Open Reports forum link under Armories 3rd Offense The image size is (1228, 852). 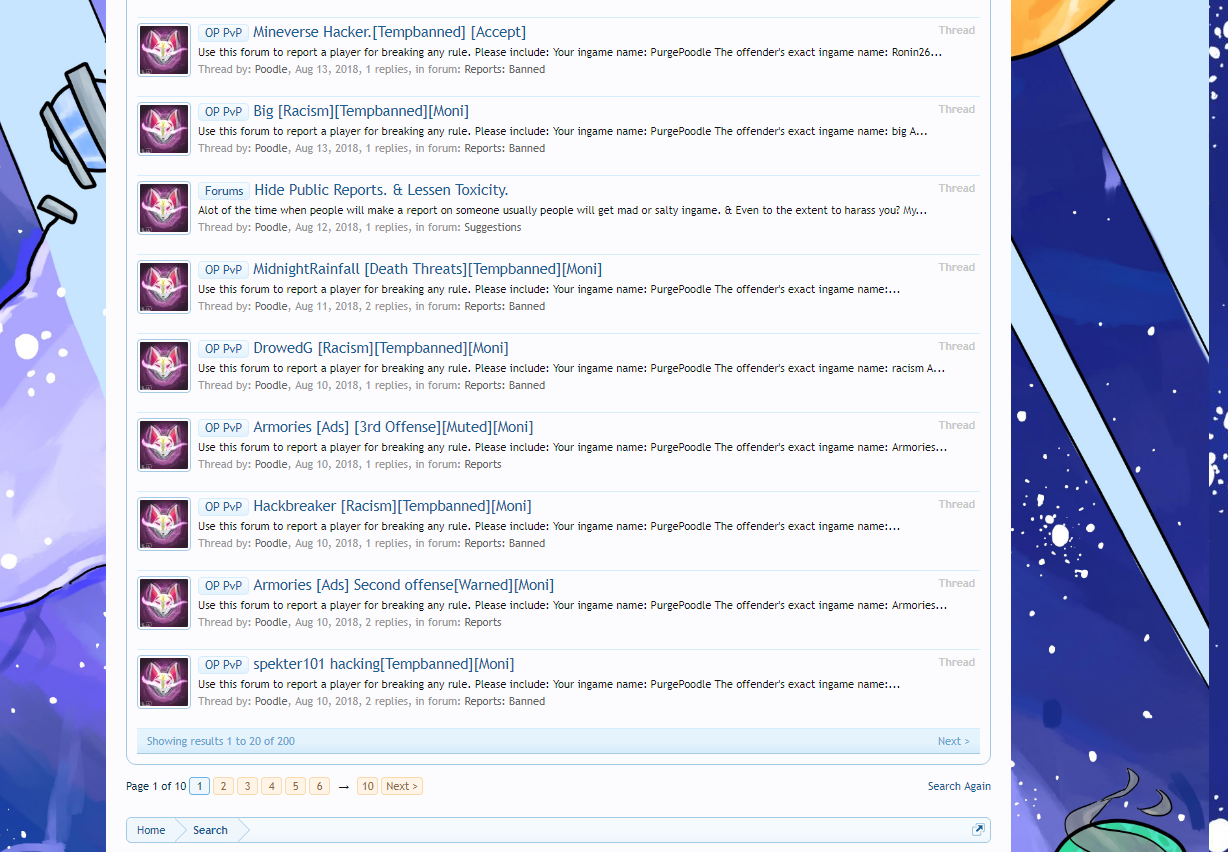(x=483, y=464)
